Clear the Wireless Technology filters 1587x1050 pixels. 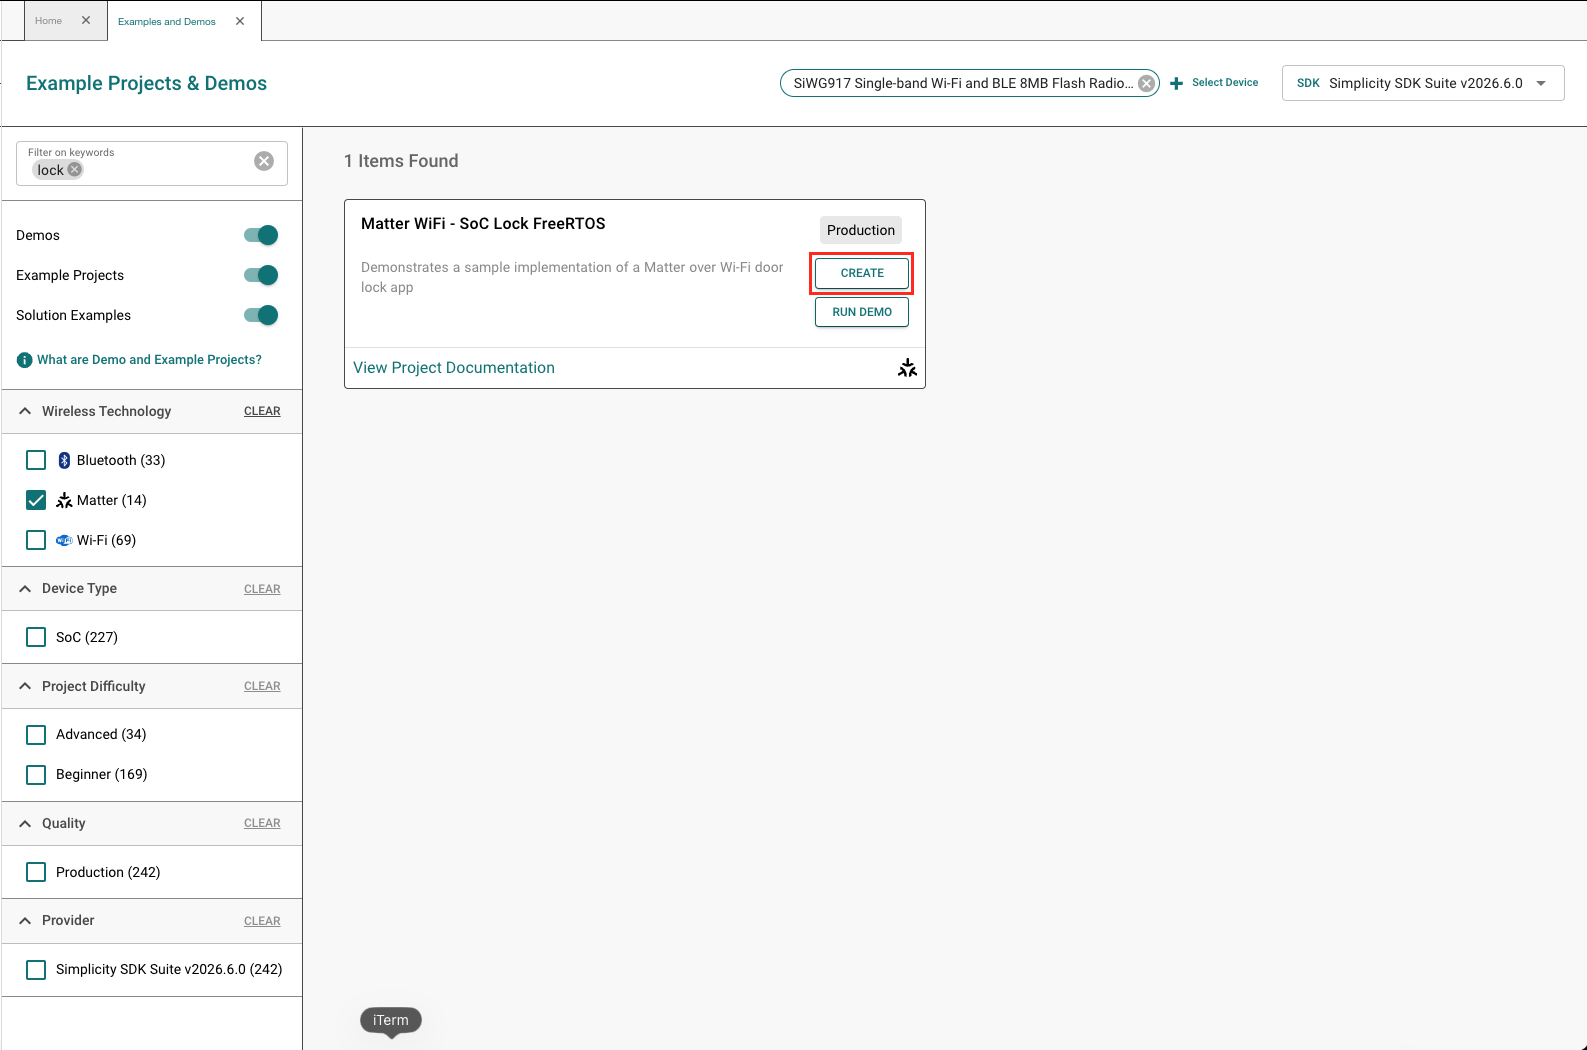pos(262,411)
